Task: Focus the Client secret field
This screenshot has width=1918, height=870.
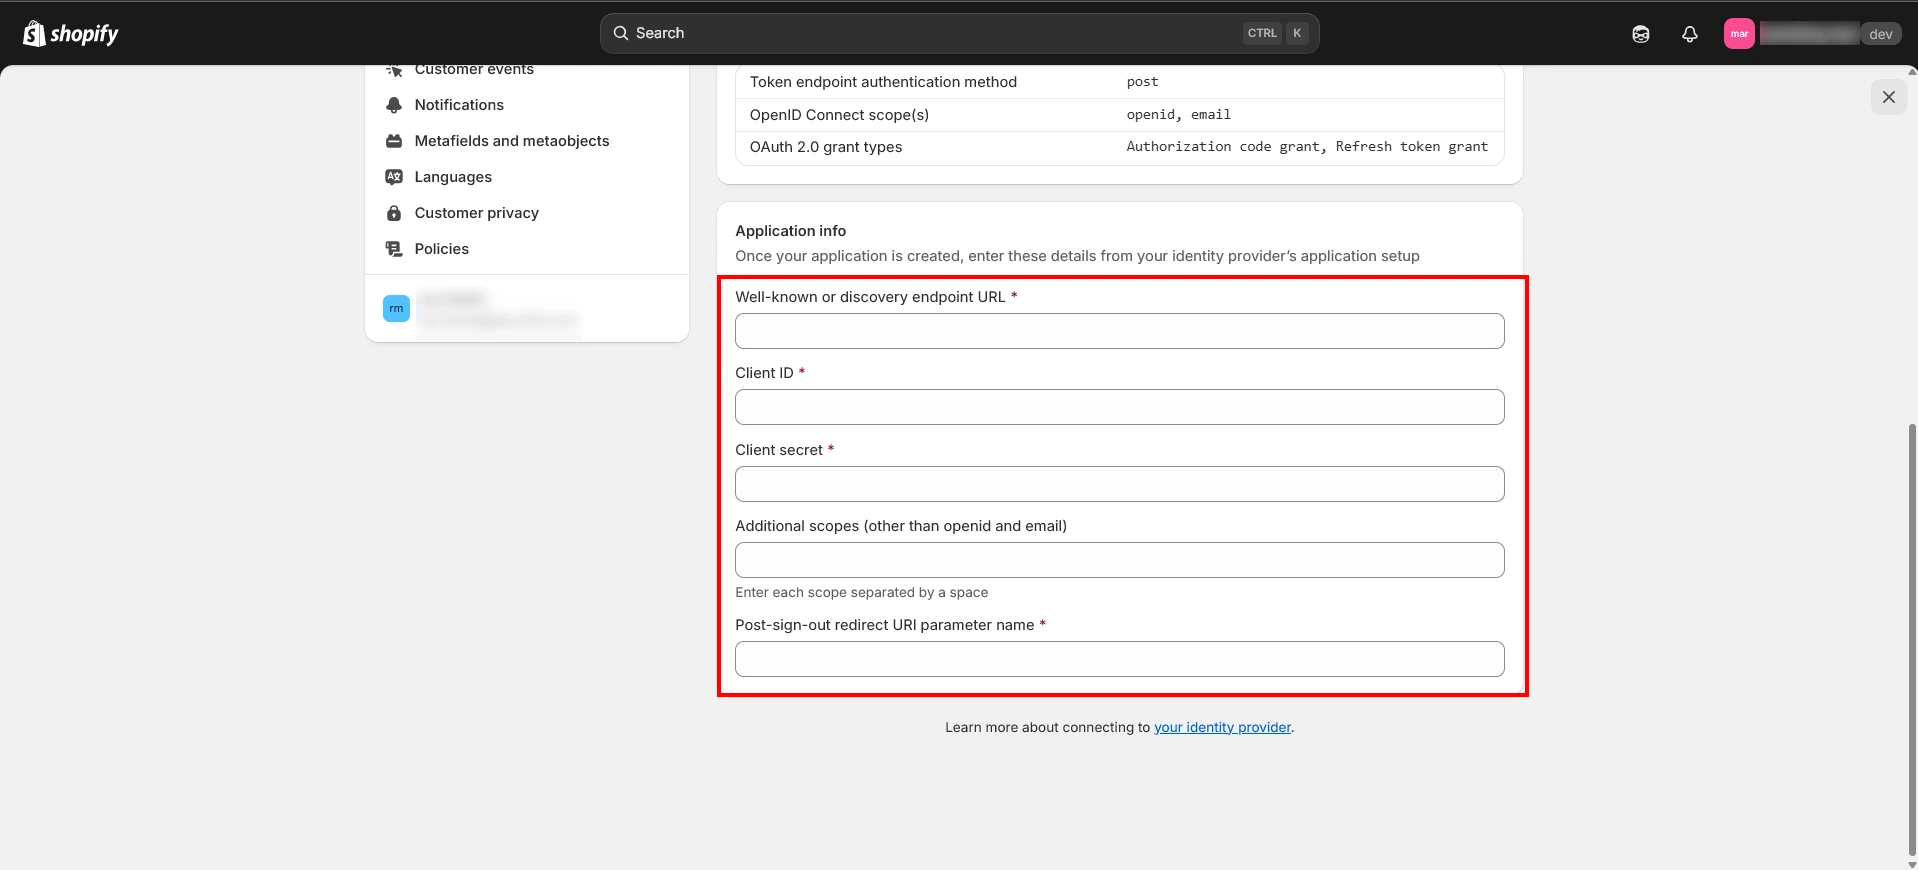Action: click(1119, 484)
